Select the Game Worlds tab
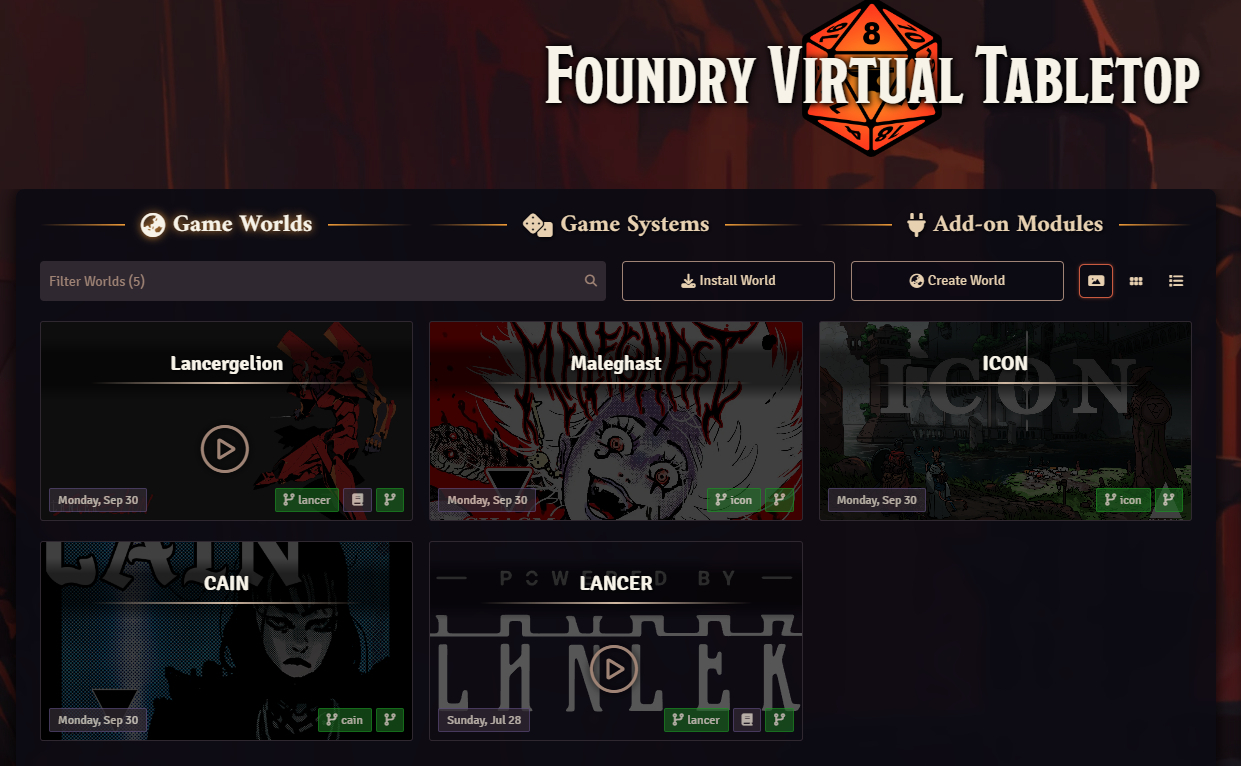 pos(226,224)
